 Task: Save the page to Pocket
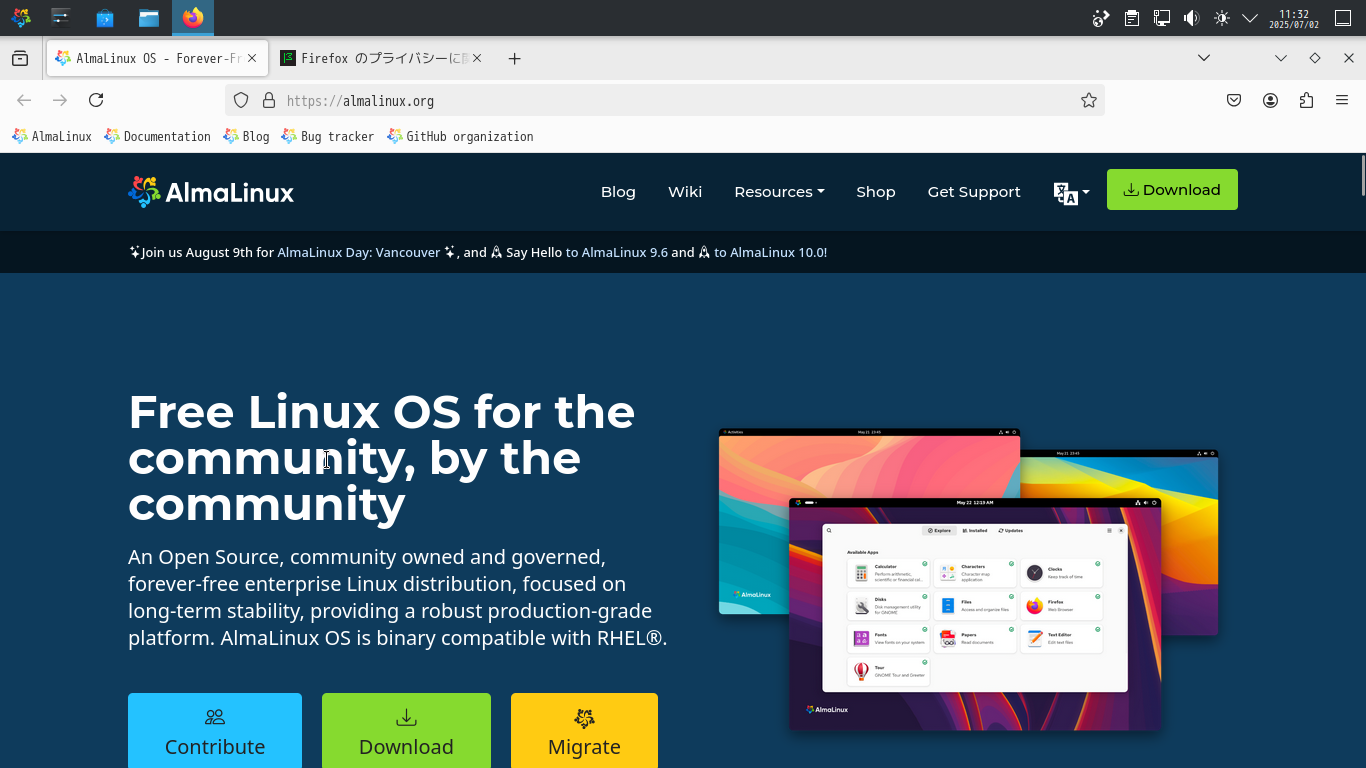(1234, 100)
